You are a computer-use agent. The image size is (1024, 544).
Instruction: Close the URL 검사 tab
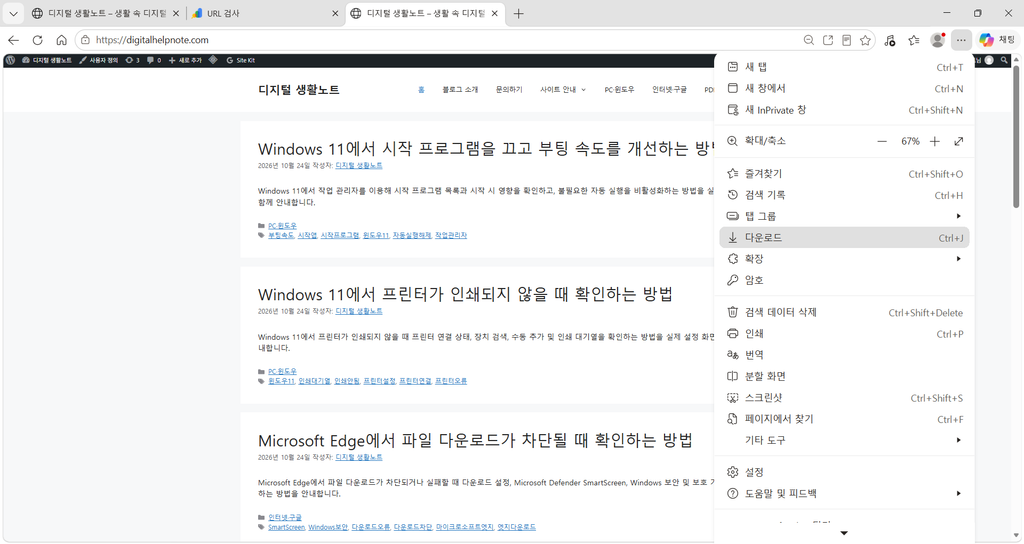[335, 13]
